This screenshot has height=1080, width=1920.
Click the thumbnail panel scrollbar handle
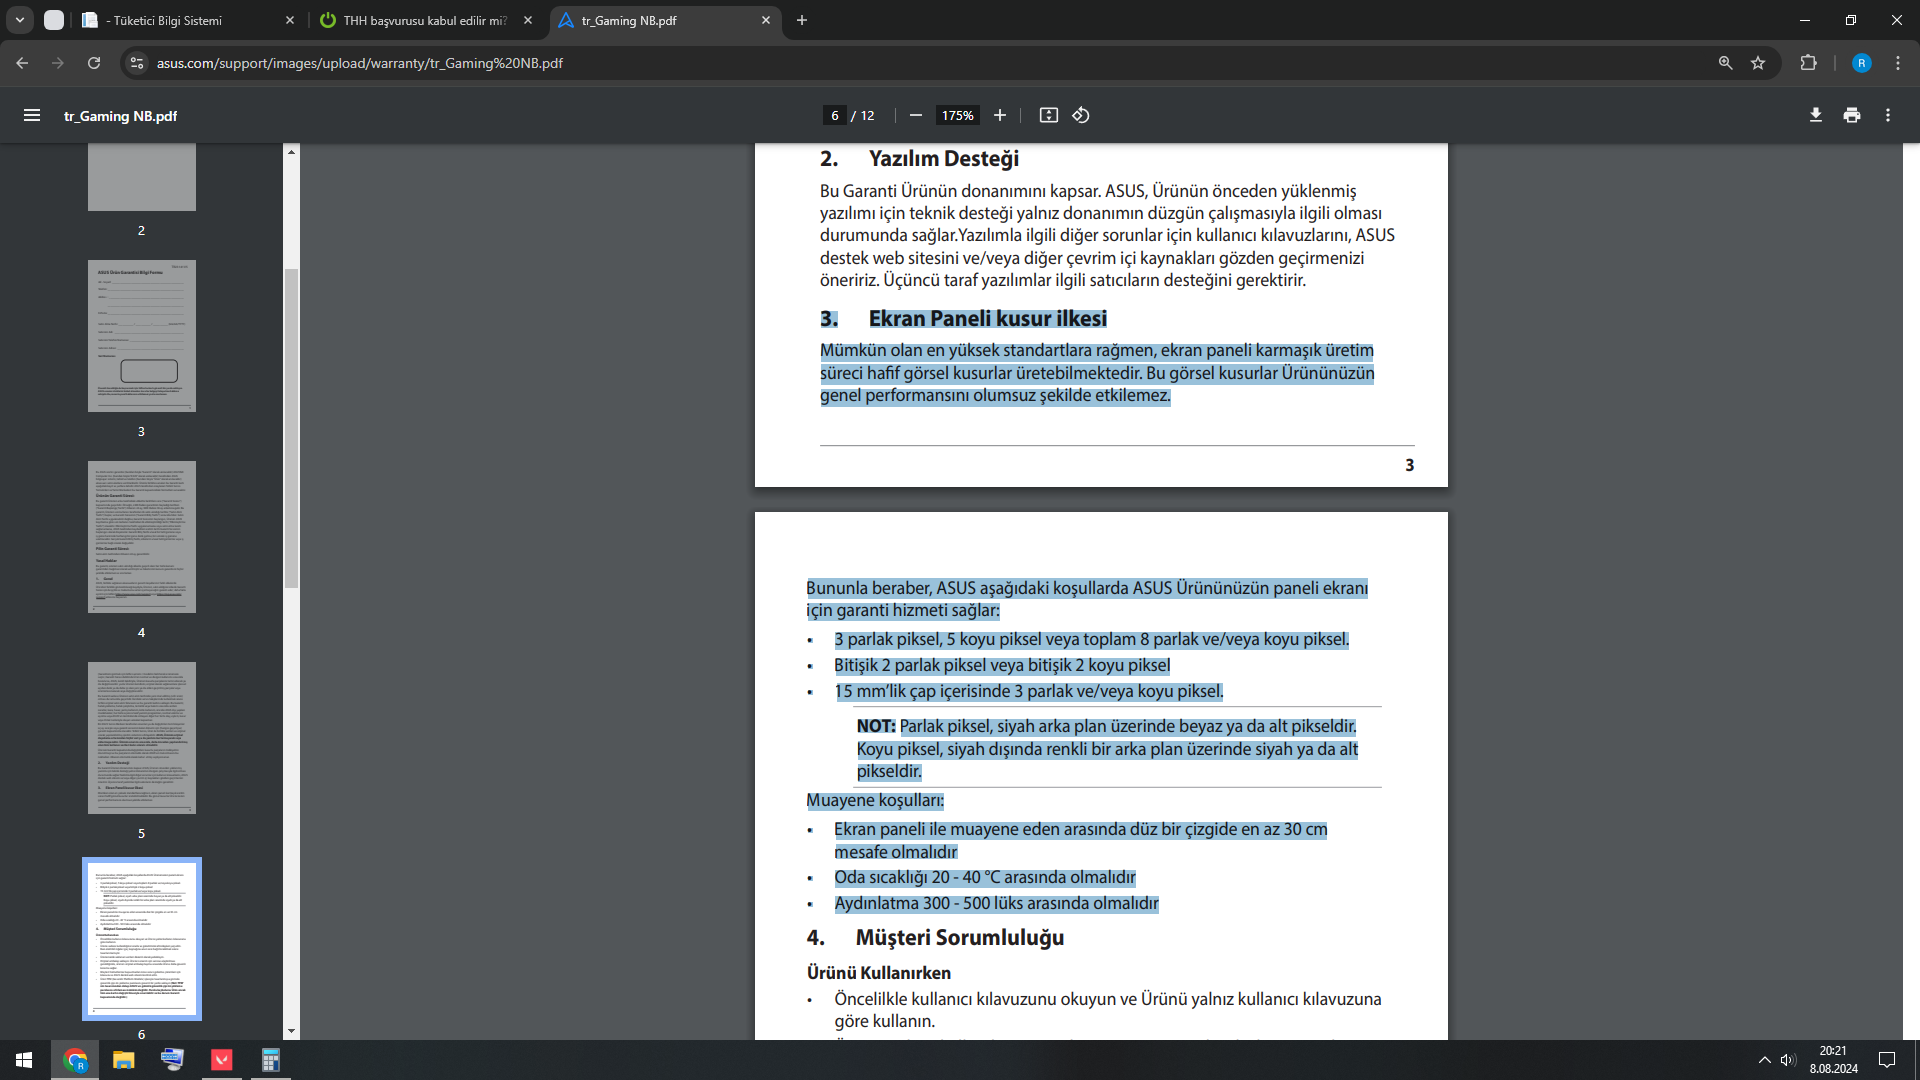pyautogui.click(x=291, y=428)
